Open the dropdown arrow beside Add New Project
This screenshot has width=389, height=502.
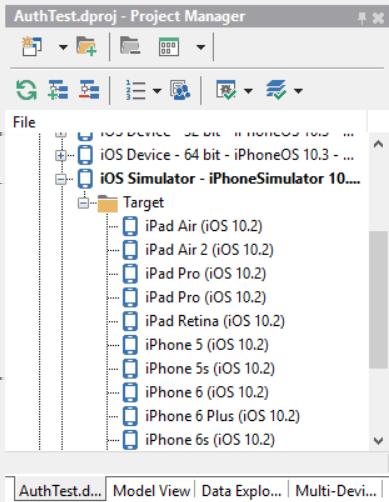coord(63,47)
